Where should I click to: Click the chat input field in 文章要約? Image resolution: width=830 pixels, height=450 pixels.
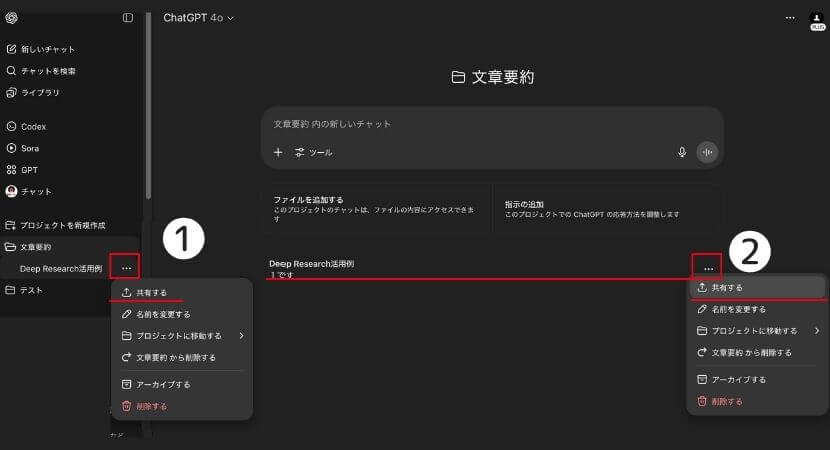(492, 124)
